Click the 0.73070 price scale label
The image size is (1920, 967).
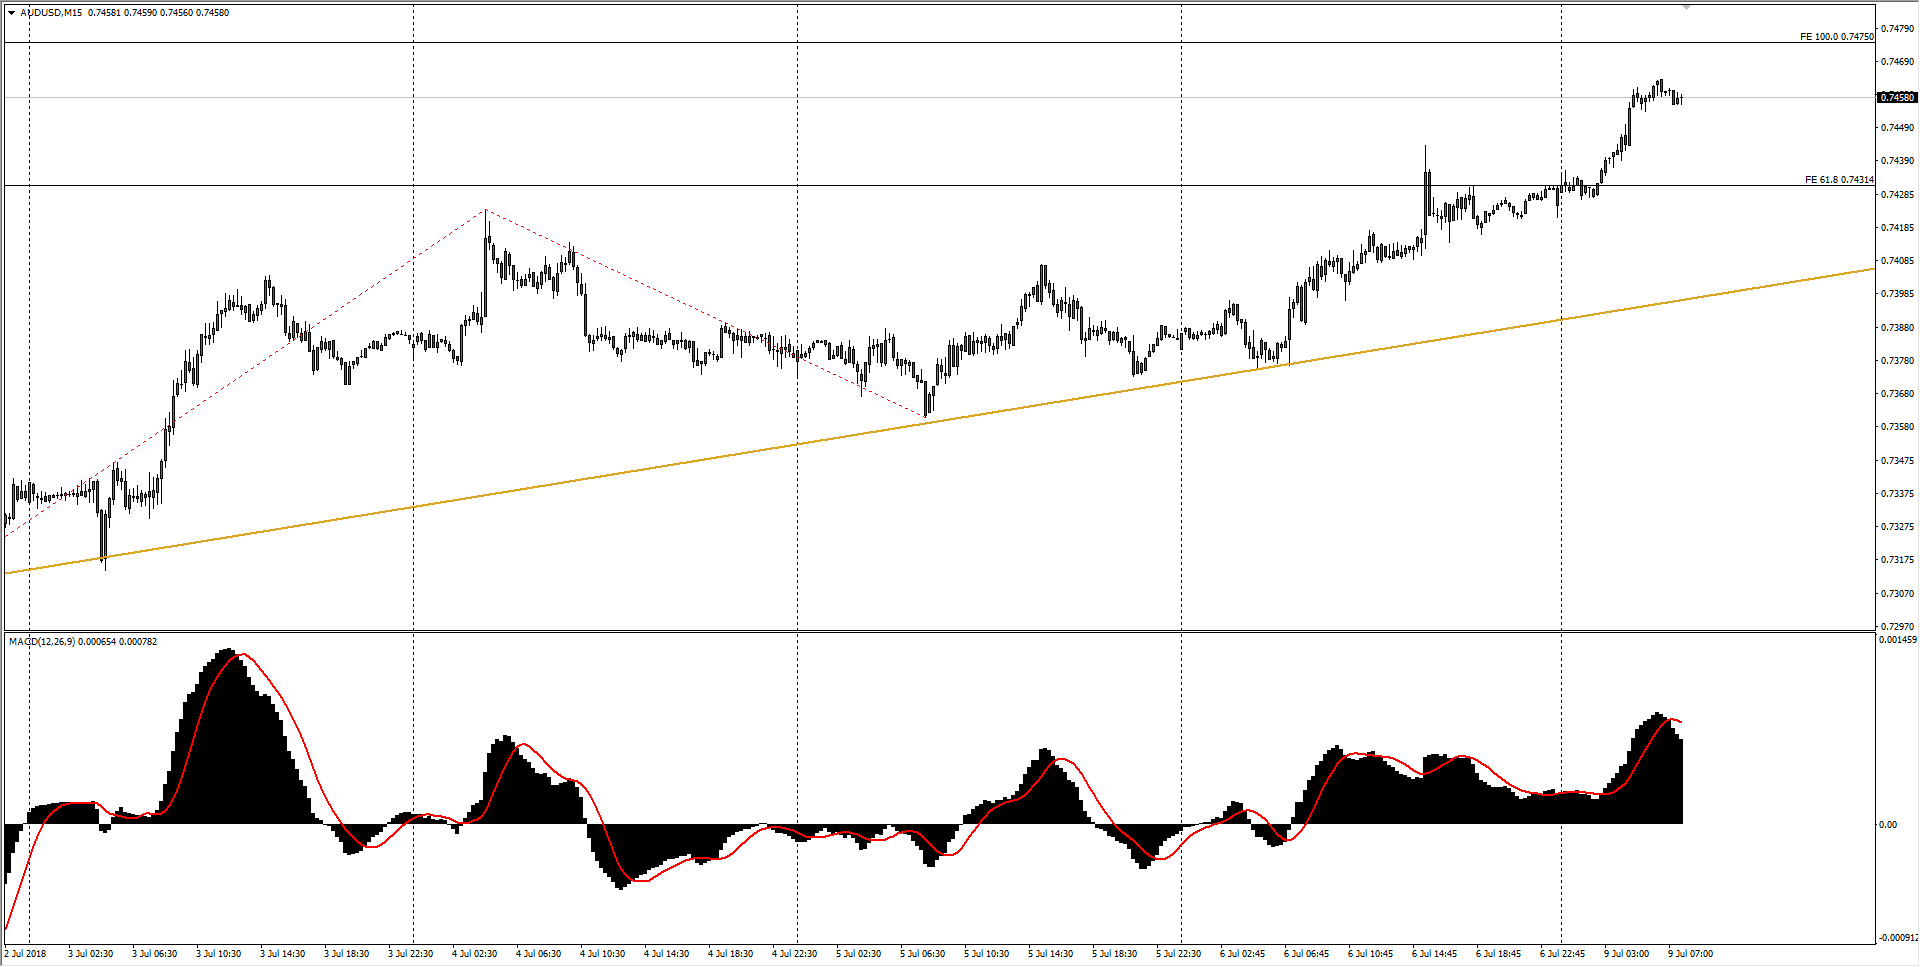coord(1896,593)
